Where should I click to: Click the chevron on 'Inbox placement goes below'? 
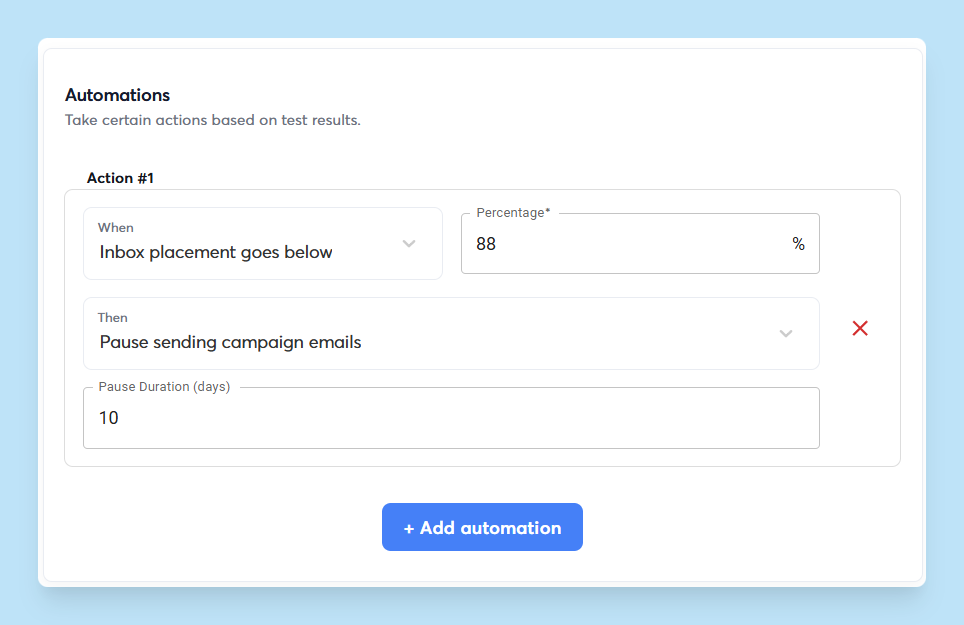tap(408, 243)
